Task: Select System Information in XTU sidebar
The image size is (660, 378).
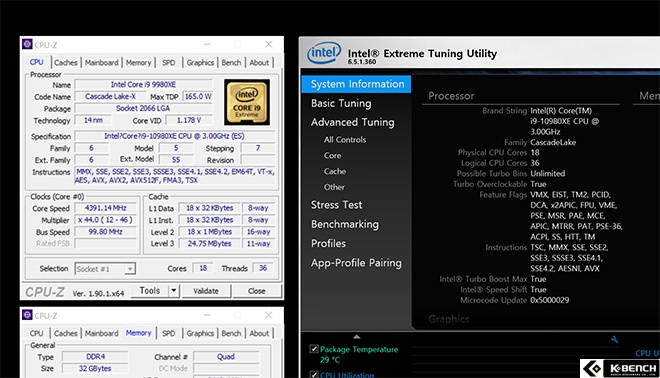Action: tap(357, 84)
